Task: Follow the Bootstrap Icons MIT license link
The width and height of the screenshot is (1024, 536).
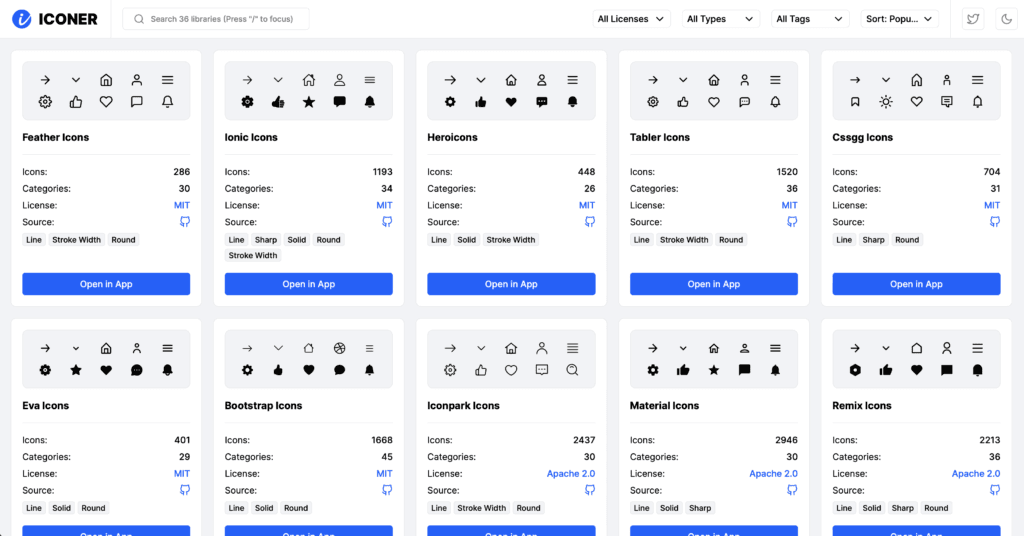Action: click(x=384, y=473)
